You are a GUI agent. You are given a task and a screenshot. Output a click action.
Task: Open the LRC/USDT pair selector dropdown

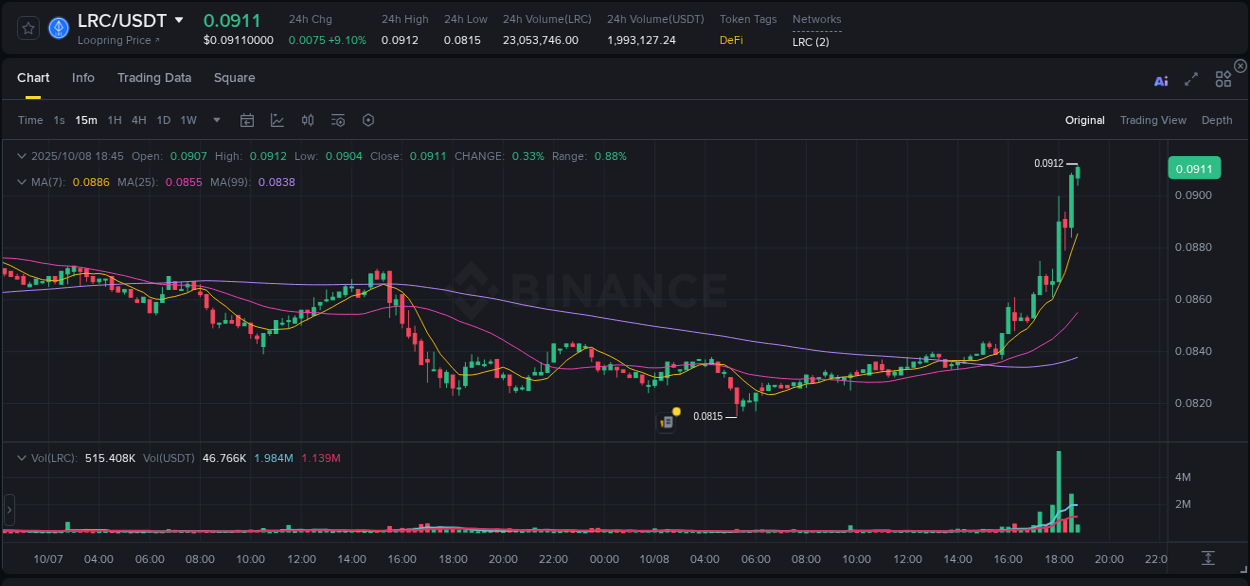(122, 20)
